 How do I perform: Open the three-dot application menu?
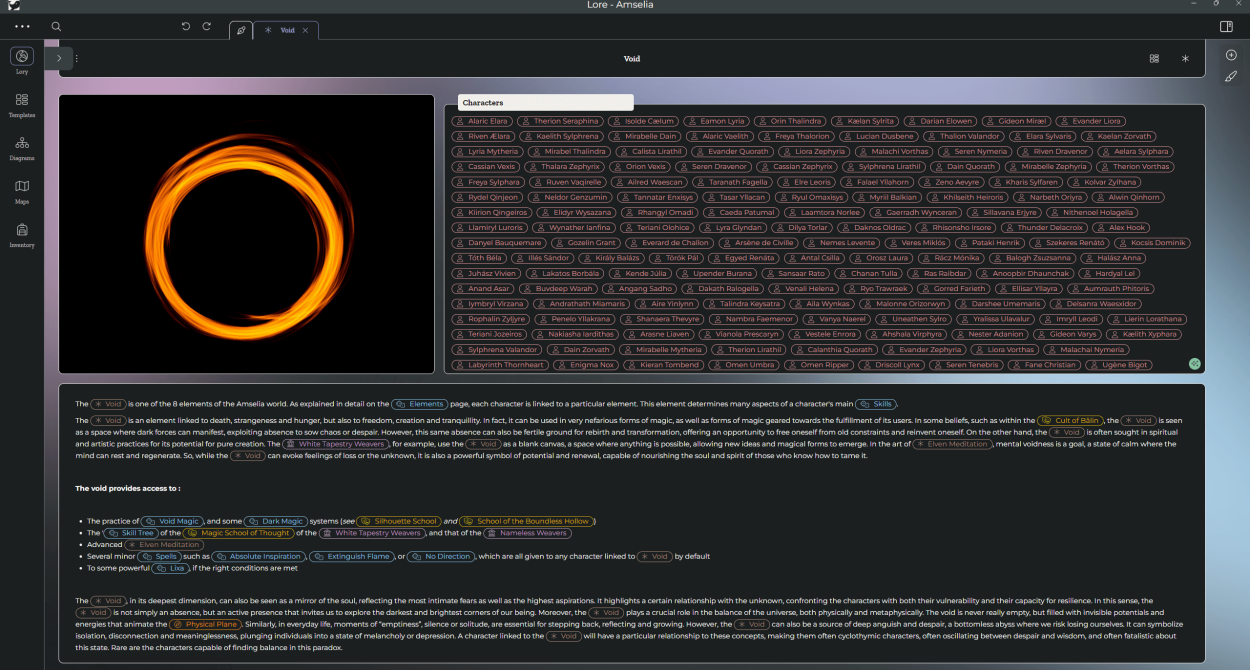(x=22, y=27)
